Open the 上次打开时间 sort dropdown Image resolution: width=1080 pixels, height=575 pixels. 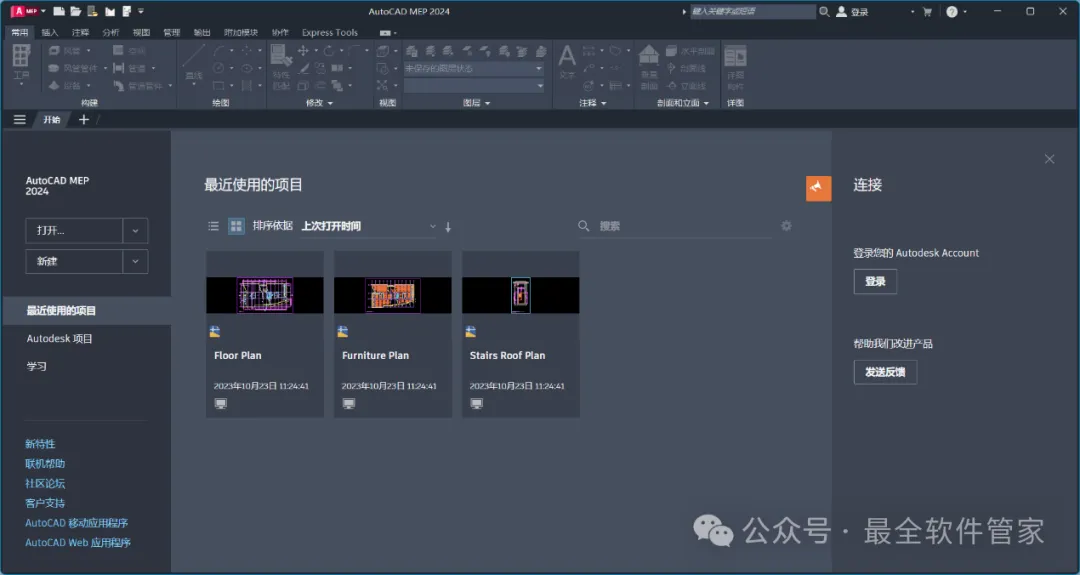pos(368,226)
